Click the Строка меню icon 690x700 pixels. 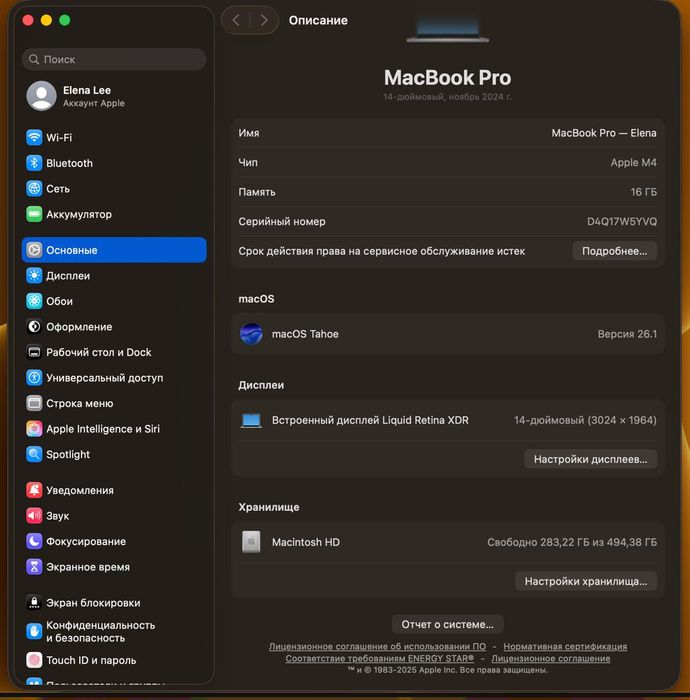click(x=34, y=403)
